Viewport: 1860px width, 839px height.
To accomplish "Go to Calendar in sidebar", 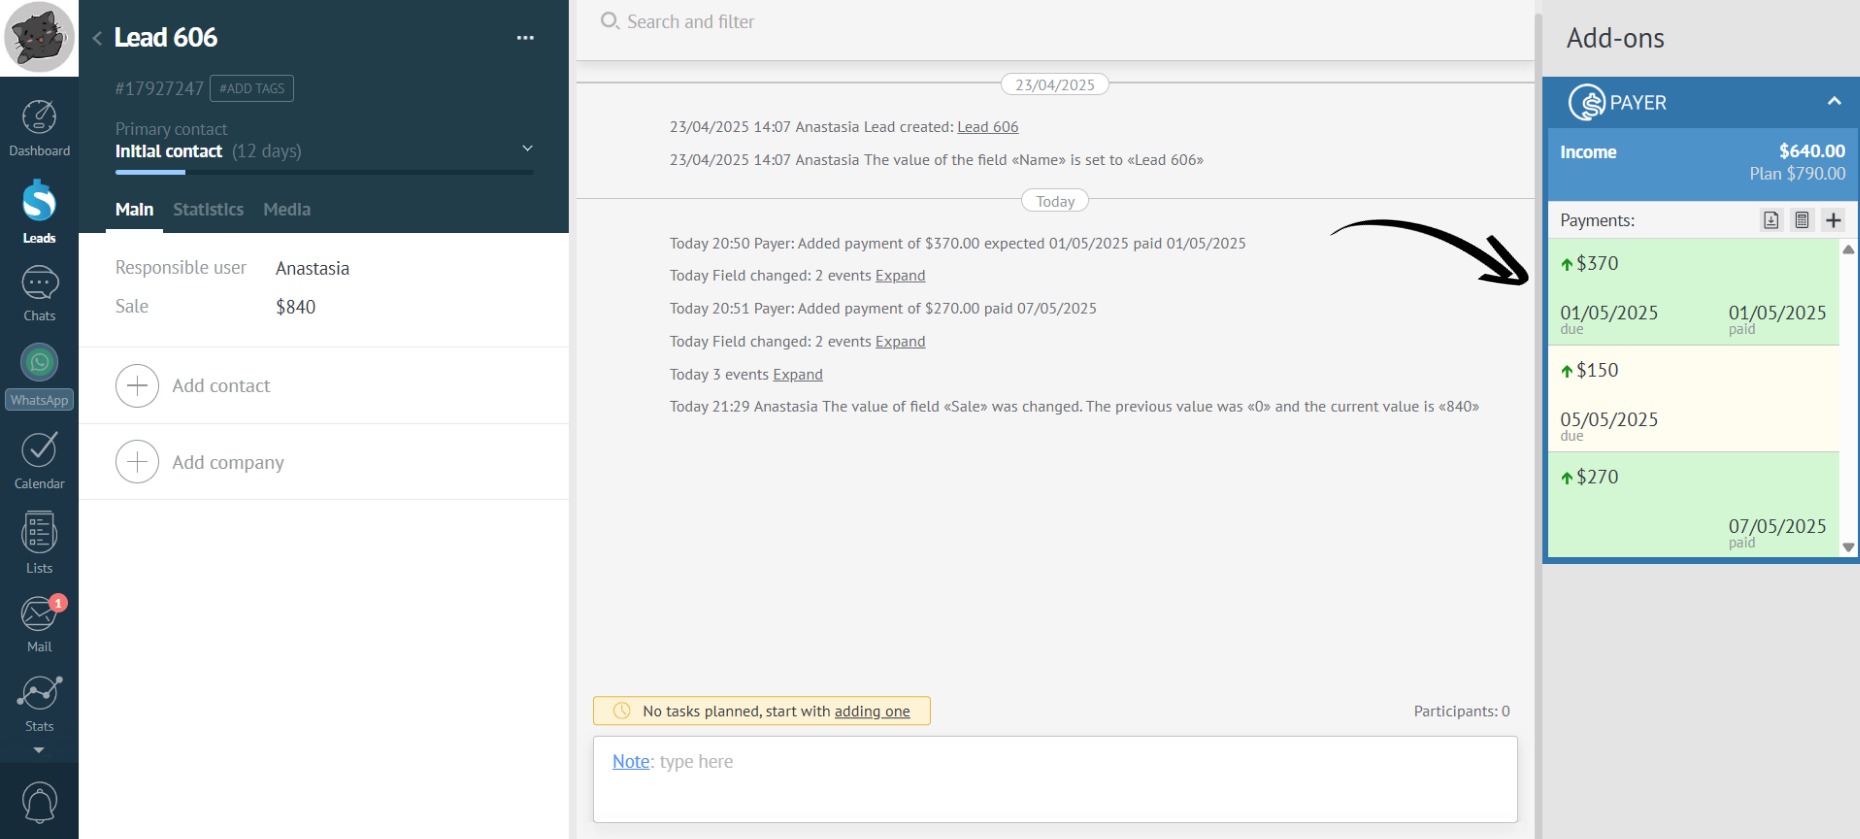I will 39,461.
